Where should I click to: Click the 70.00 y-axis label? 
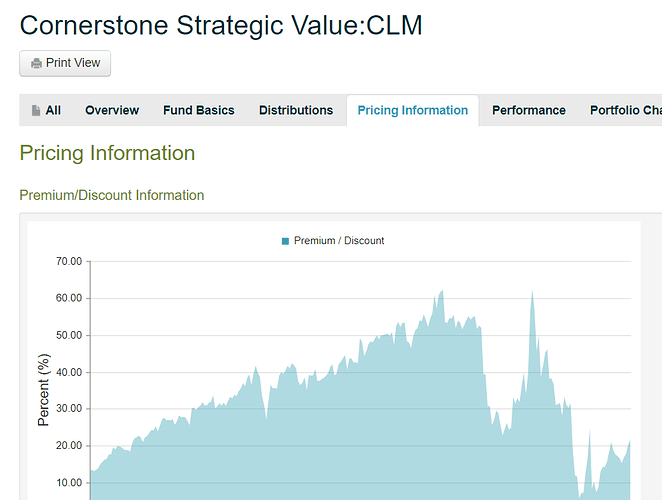tap(69, 261)
